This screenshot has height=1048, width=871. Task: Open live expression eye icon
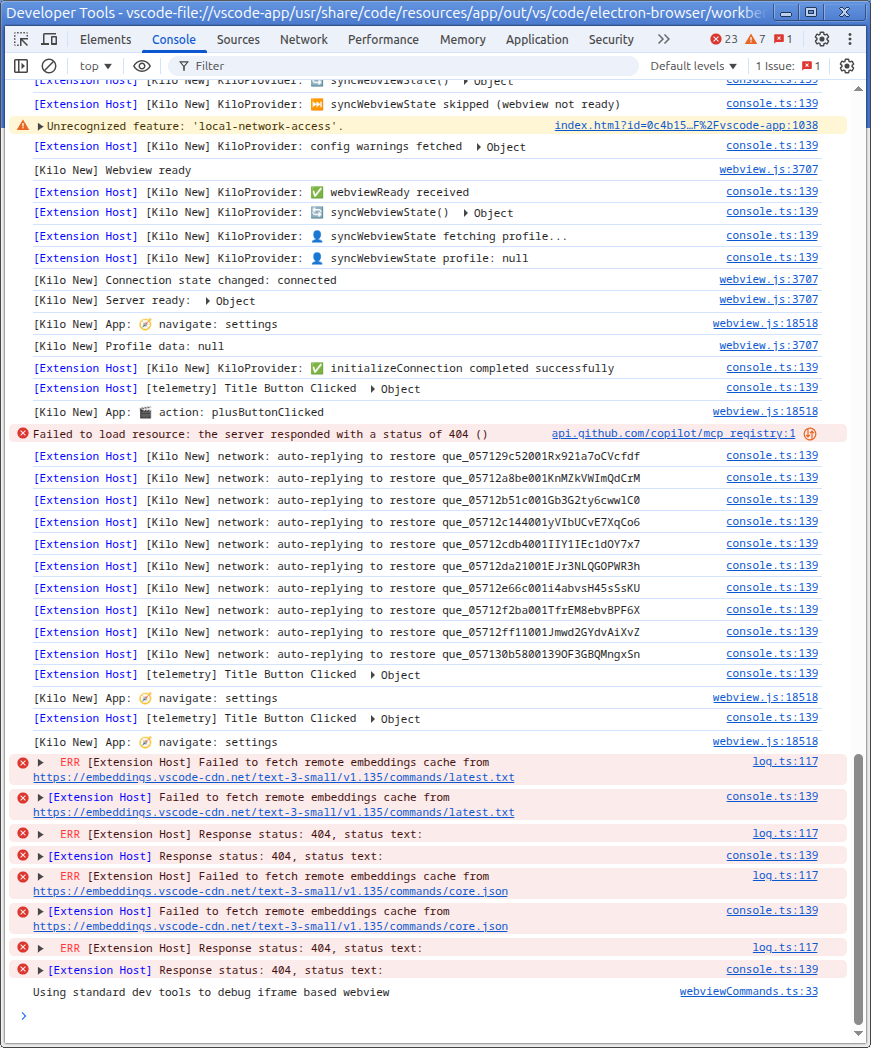point(142,66)
